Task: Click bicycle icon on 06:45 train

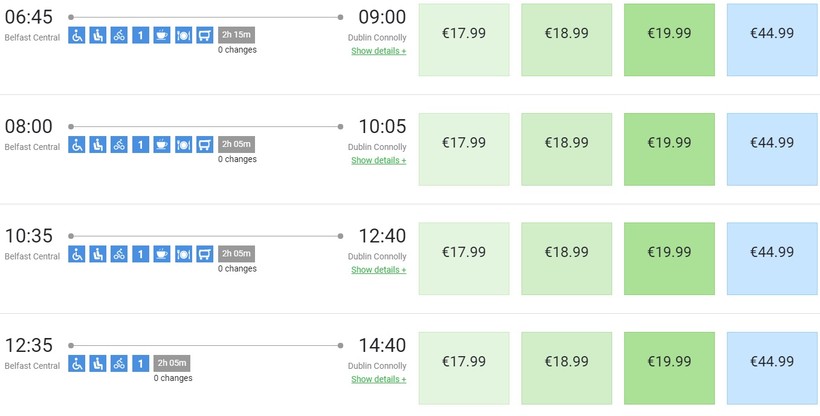Action: (119, 35)
